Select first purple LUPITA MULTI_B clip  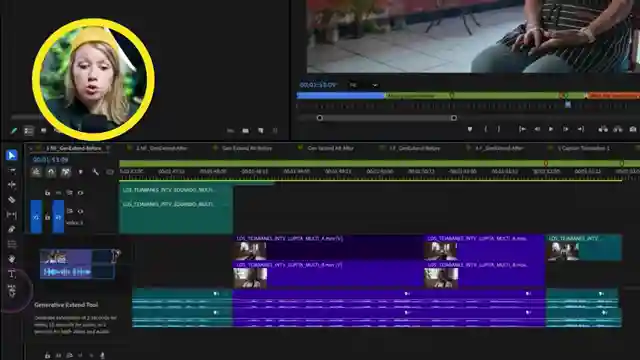tap(328, 274)
